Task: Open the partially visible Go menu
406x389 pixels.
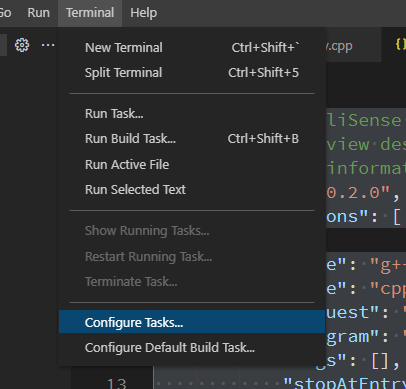Action: (6, 13)
